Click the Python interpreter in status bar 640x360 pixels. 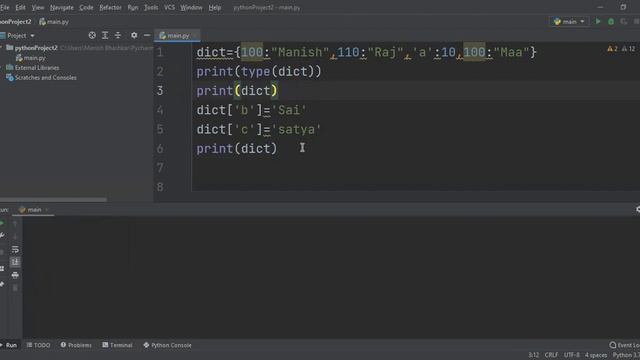(x=626, y=355)
